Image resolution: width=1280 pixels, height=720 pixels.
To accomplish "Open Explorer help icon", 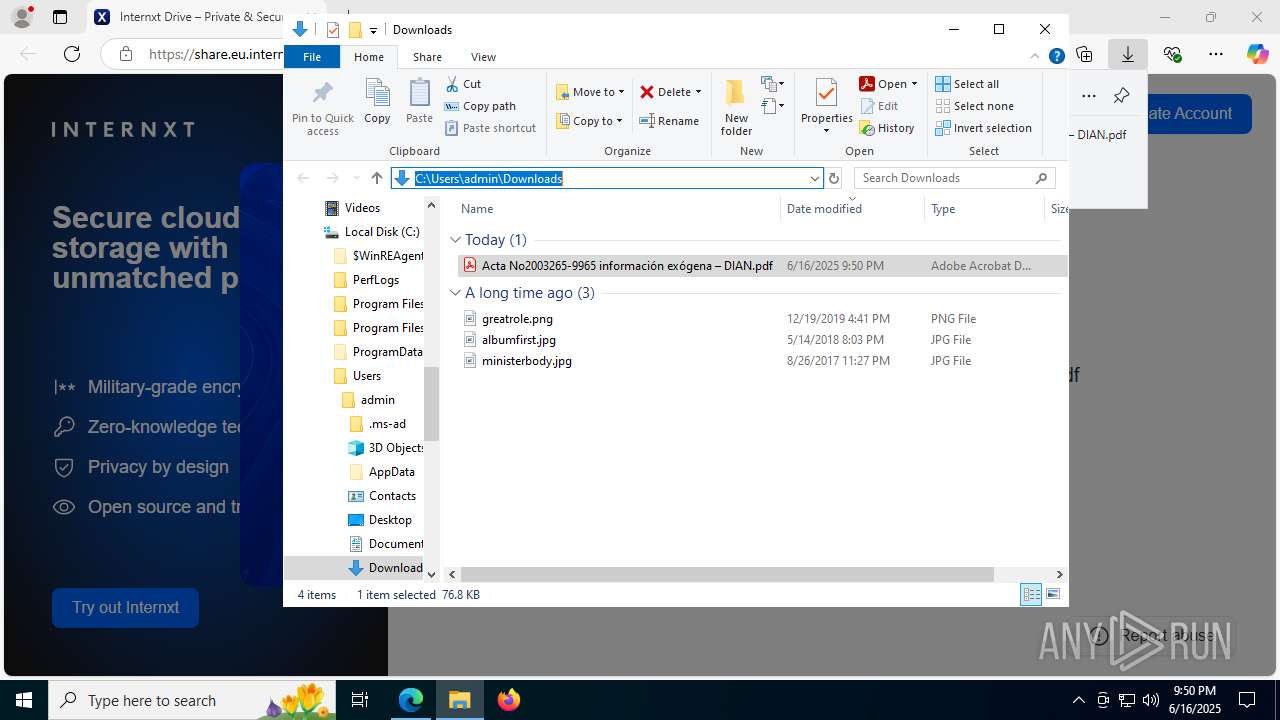I will tap(1056, 57).
